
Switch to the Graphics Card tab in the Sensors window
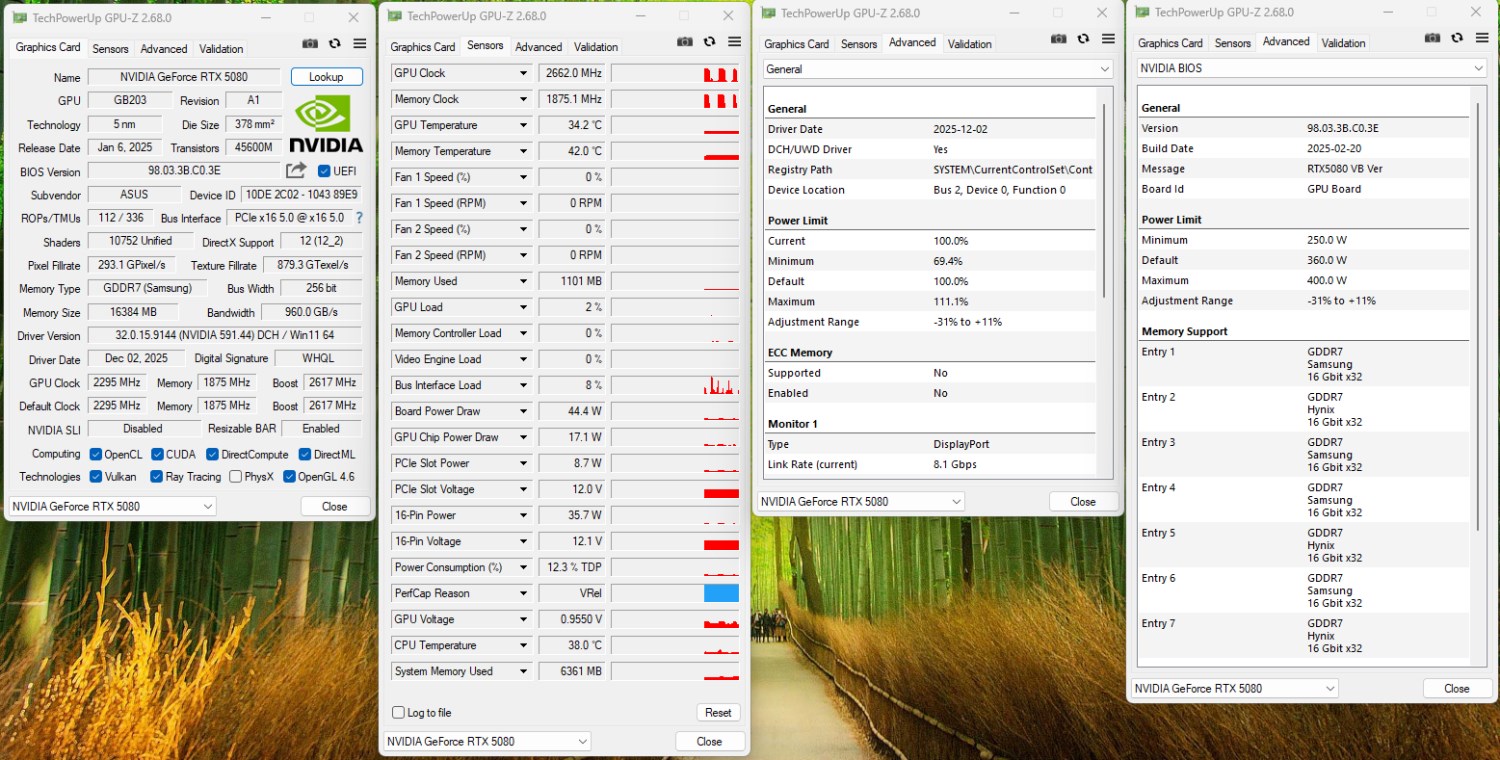[423, 47]
